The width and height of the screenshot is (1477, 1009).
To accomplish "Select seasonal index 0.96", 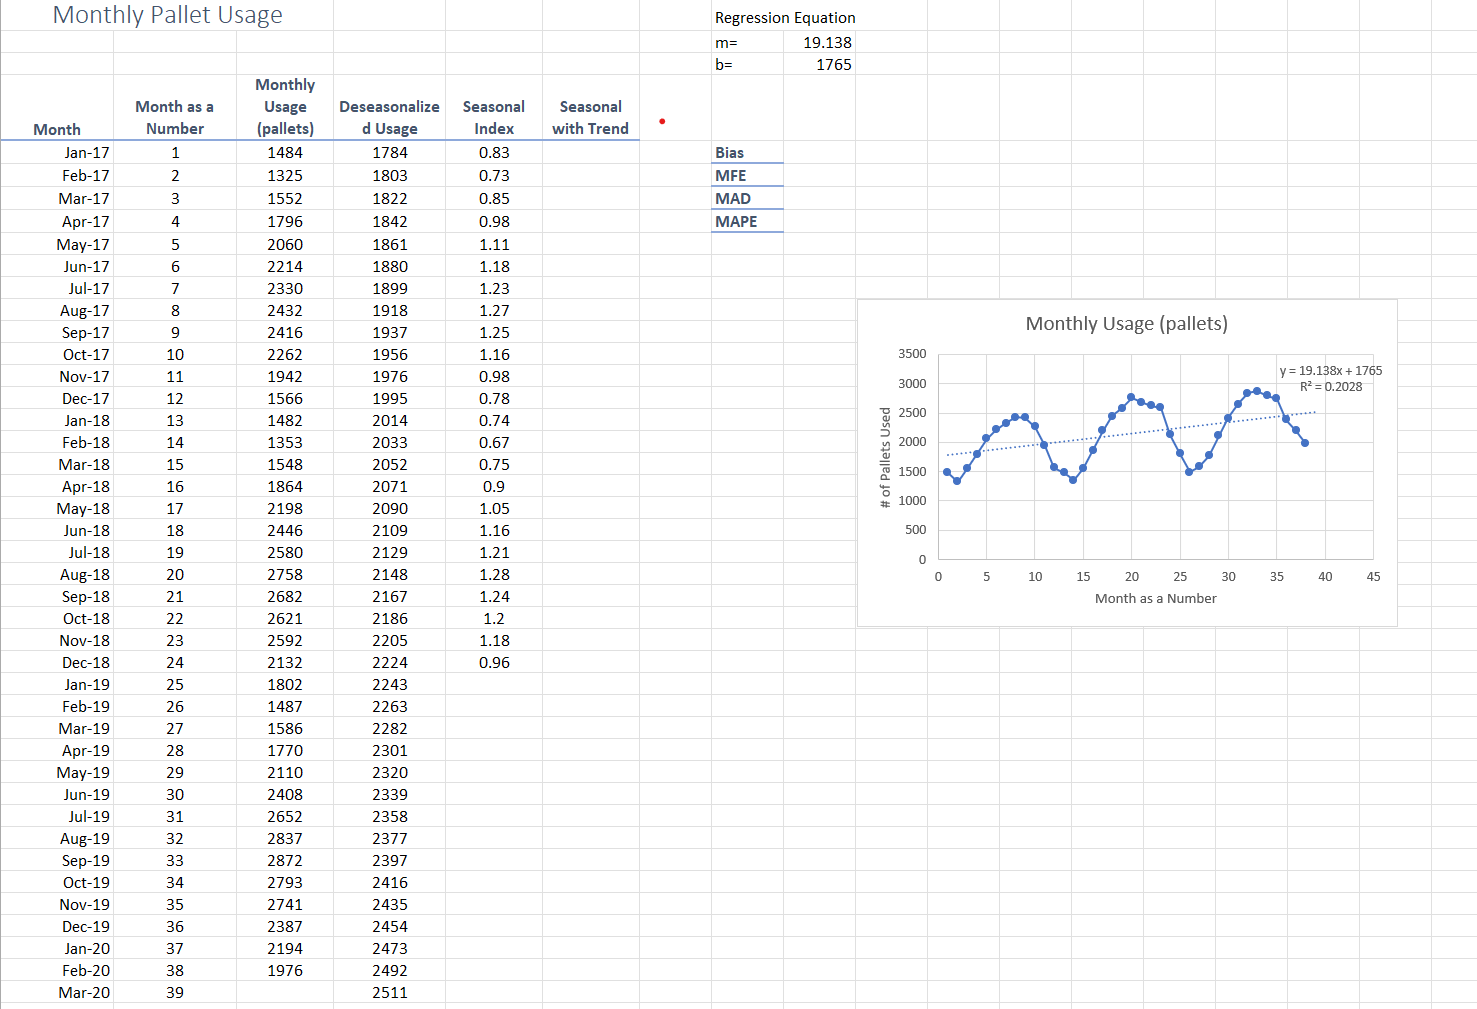I will (494, 663).
